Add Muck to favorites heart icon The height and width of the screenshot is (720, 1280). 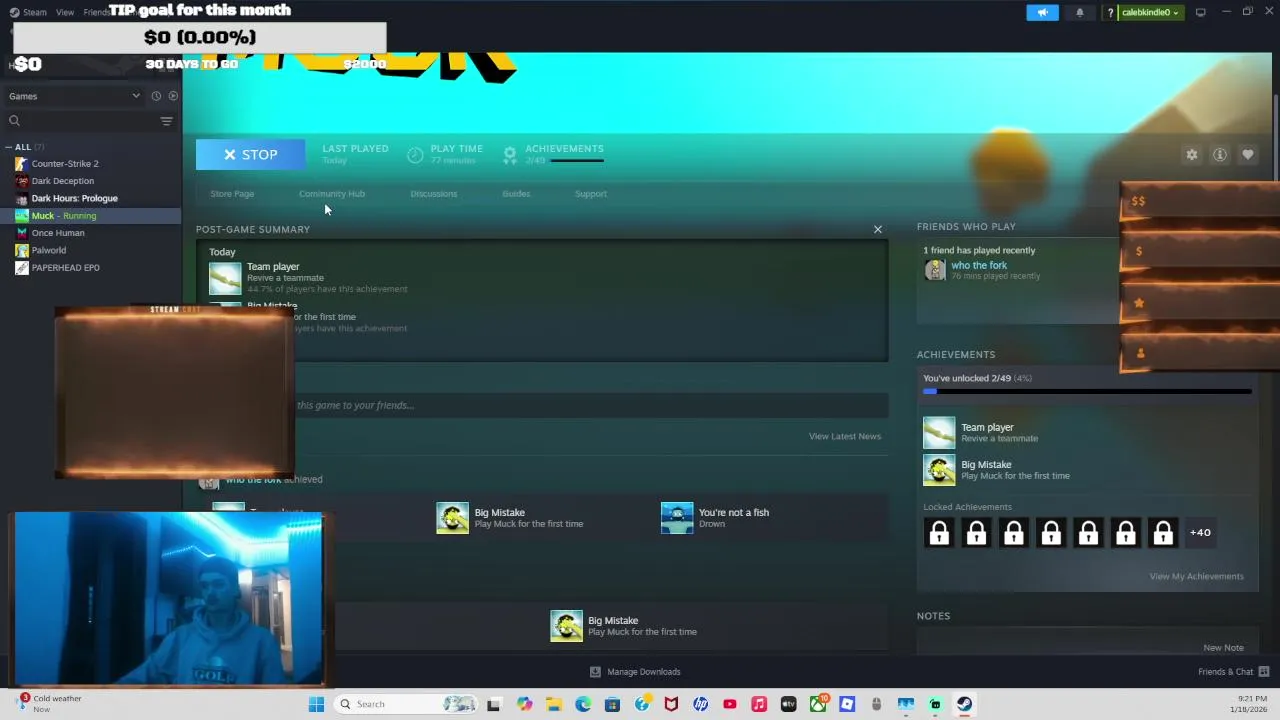click(x=1247, y=155)
